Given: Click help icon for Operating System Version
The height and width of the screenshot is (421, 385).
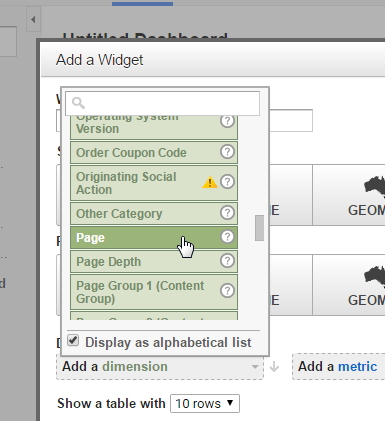Looking at the screenshot, I should tap(227, 121).
